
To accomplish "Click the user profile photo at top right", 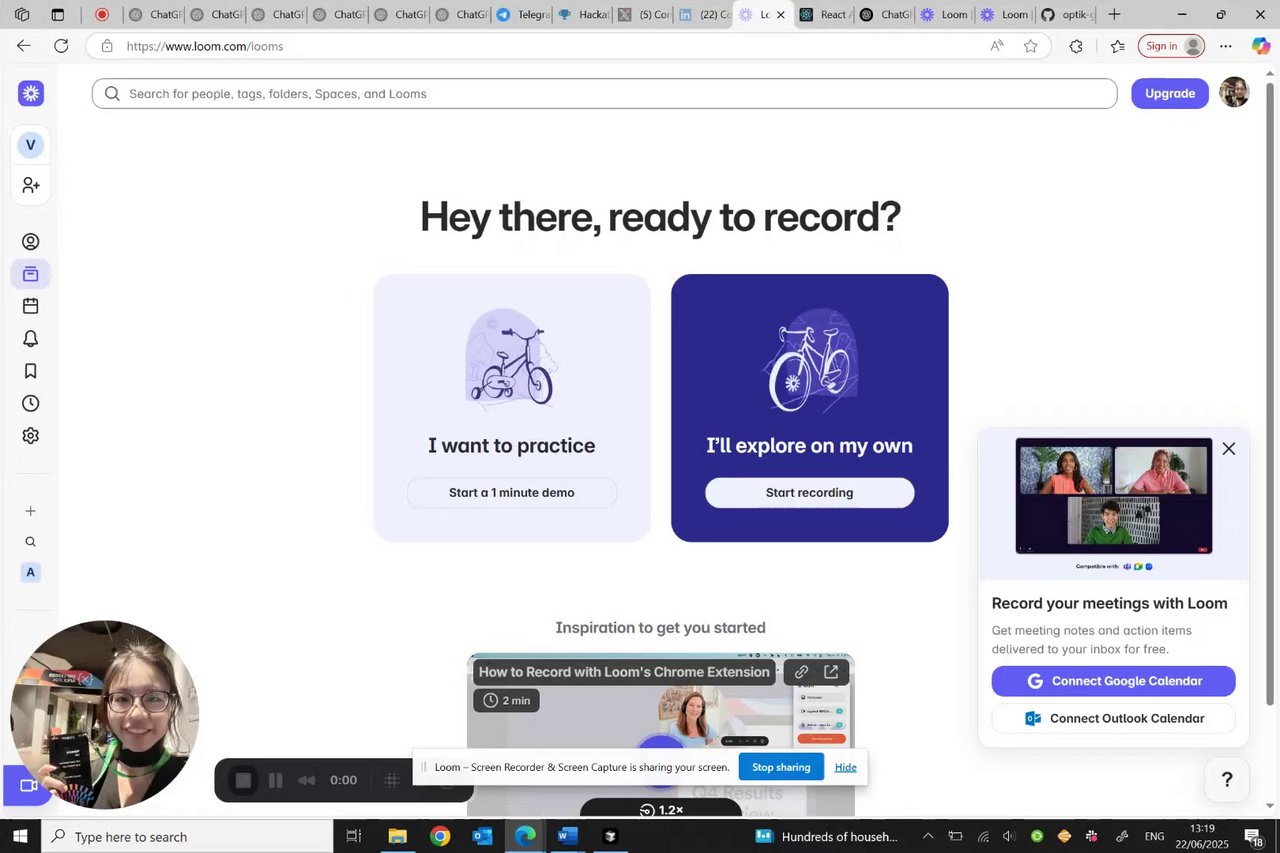I will (1234, 93).
